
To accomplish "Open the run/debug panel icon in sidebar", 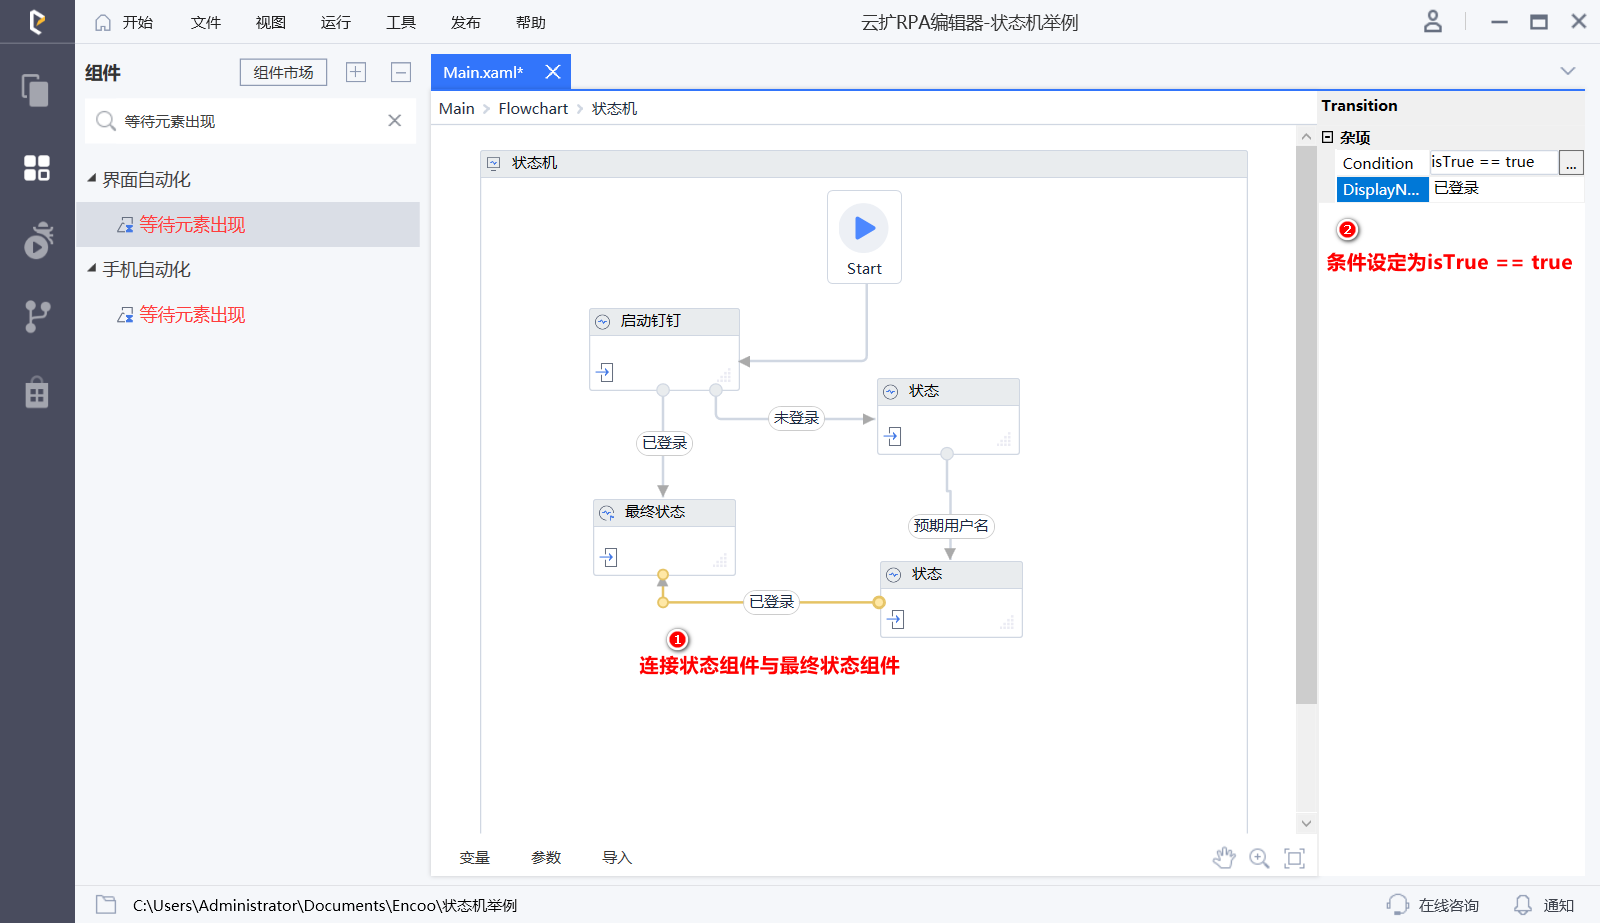I will [x=37, y=241].
